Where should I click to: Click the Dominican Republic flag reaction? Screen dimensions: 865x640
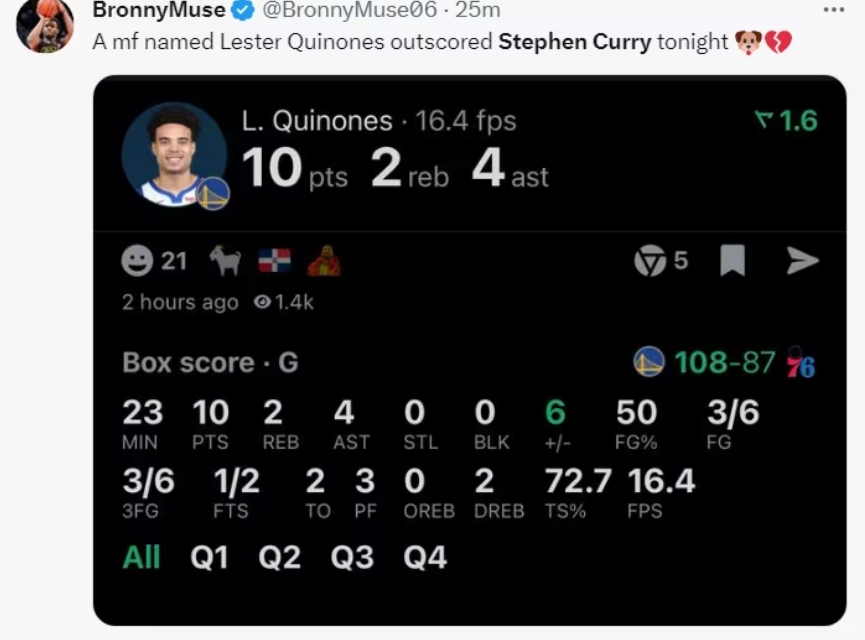[x=274, y=261]
